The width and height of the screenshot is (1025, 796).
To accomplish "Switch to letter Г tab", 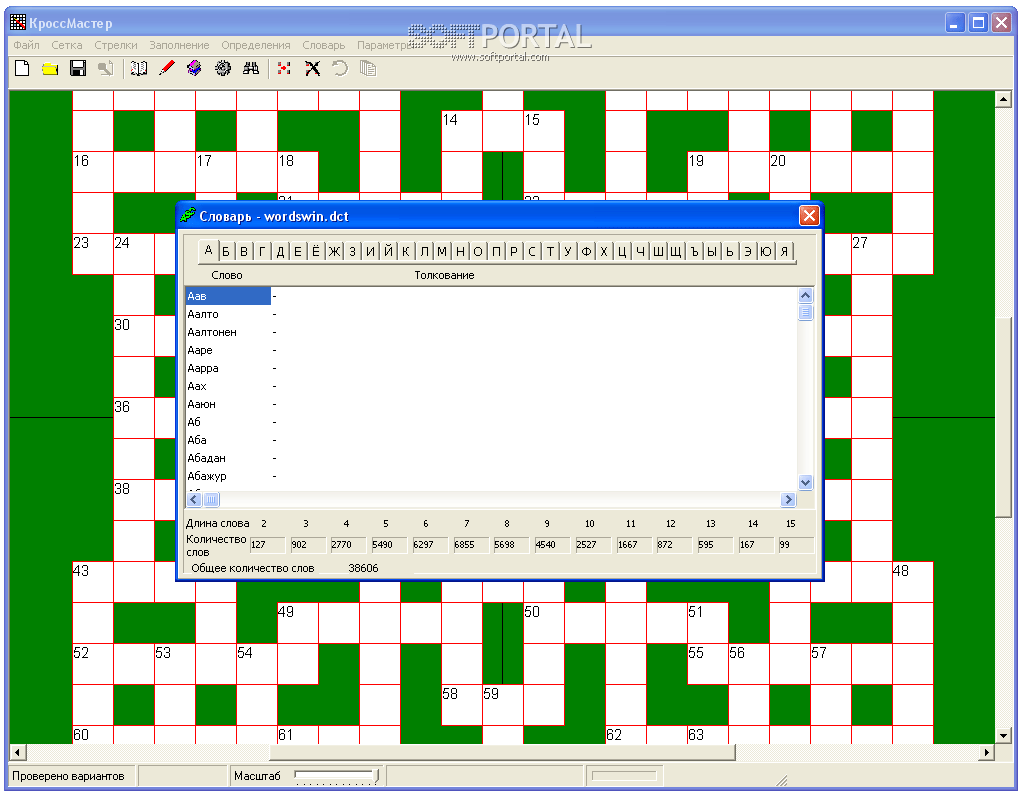I will (262, 252).
